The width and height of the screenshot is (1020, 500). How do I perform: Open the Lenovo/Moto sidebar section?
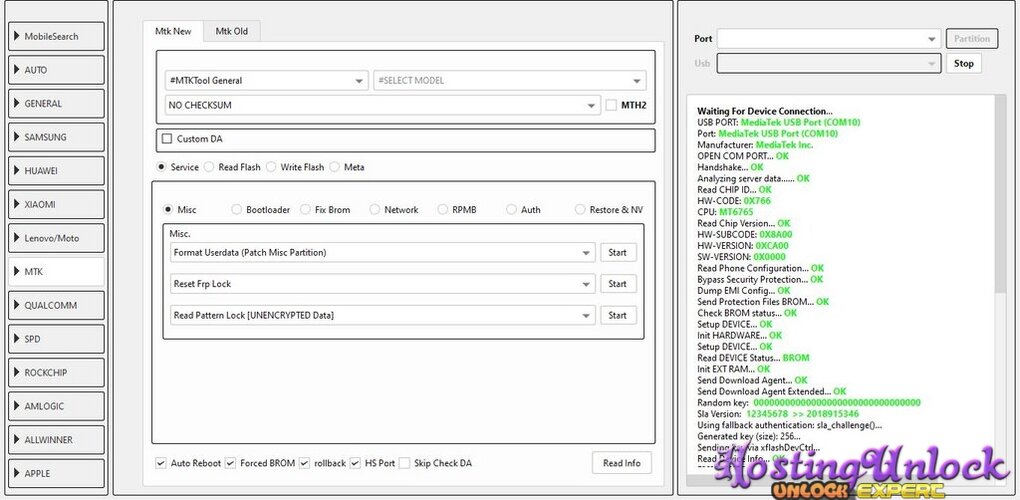pyautogui.click(x=56, y=238)
